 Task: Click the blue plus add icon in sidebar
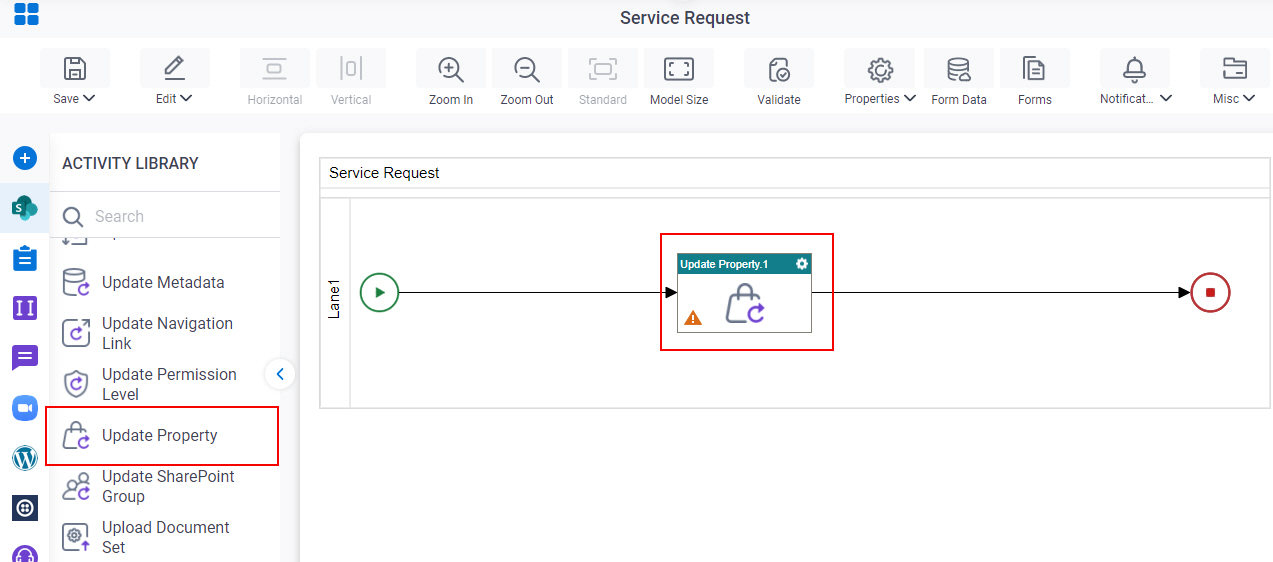(x=25, y=158)
